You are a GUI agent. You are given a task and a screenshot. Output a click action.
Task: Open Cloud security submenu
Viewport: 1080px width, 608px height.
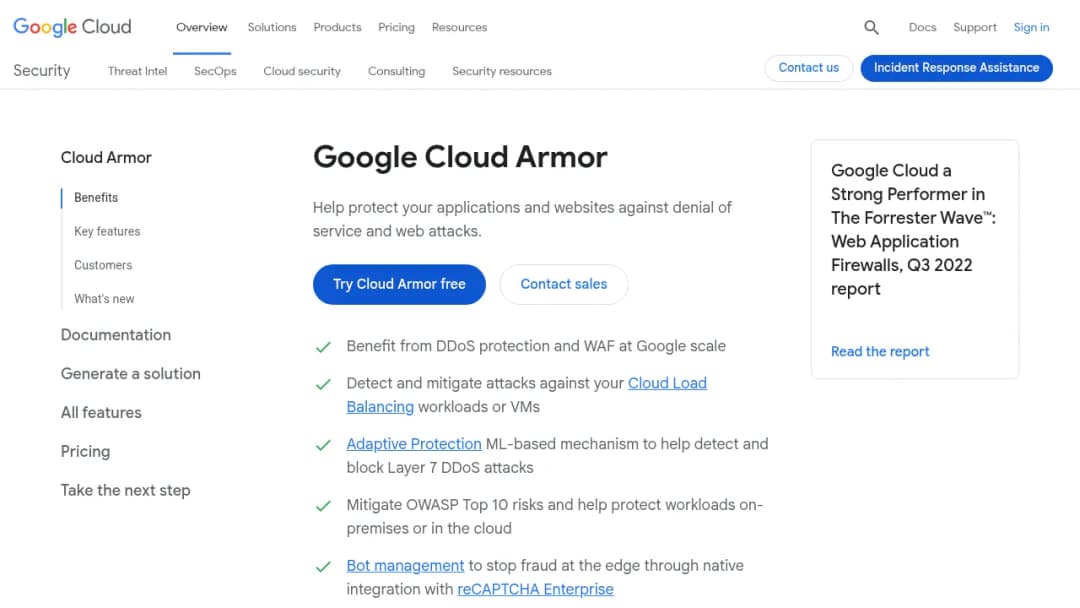[302, 71]
